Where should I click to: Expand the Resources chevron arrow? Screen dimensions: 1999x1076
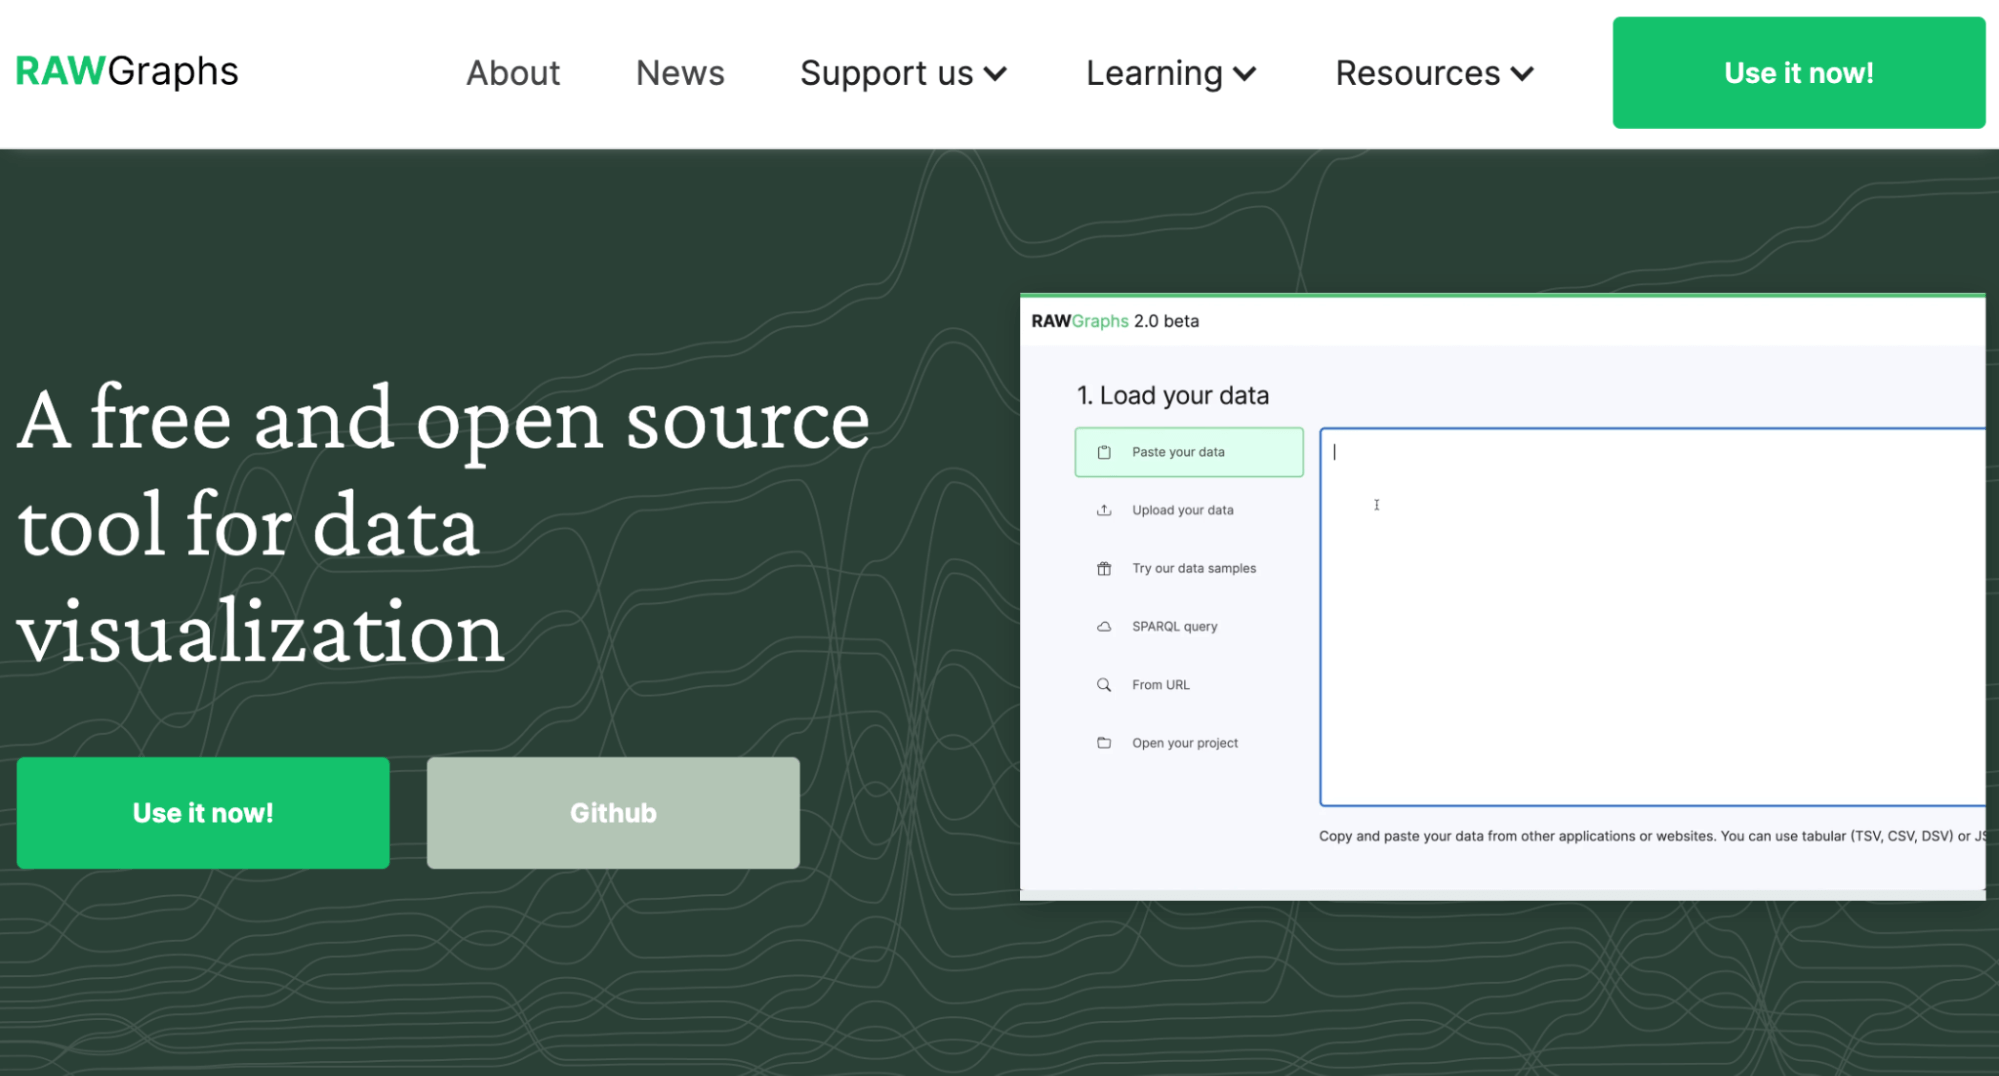pos(1522,74)
